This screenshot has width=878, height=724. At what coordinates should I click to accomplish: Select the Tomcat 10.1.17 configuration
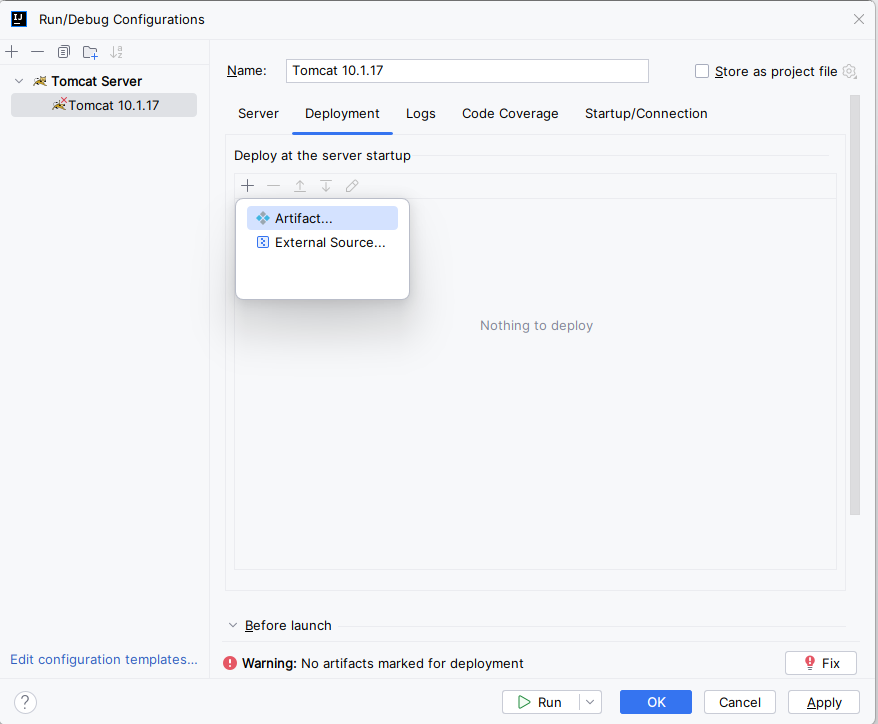coord(104,105)
